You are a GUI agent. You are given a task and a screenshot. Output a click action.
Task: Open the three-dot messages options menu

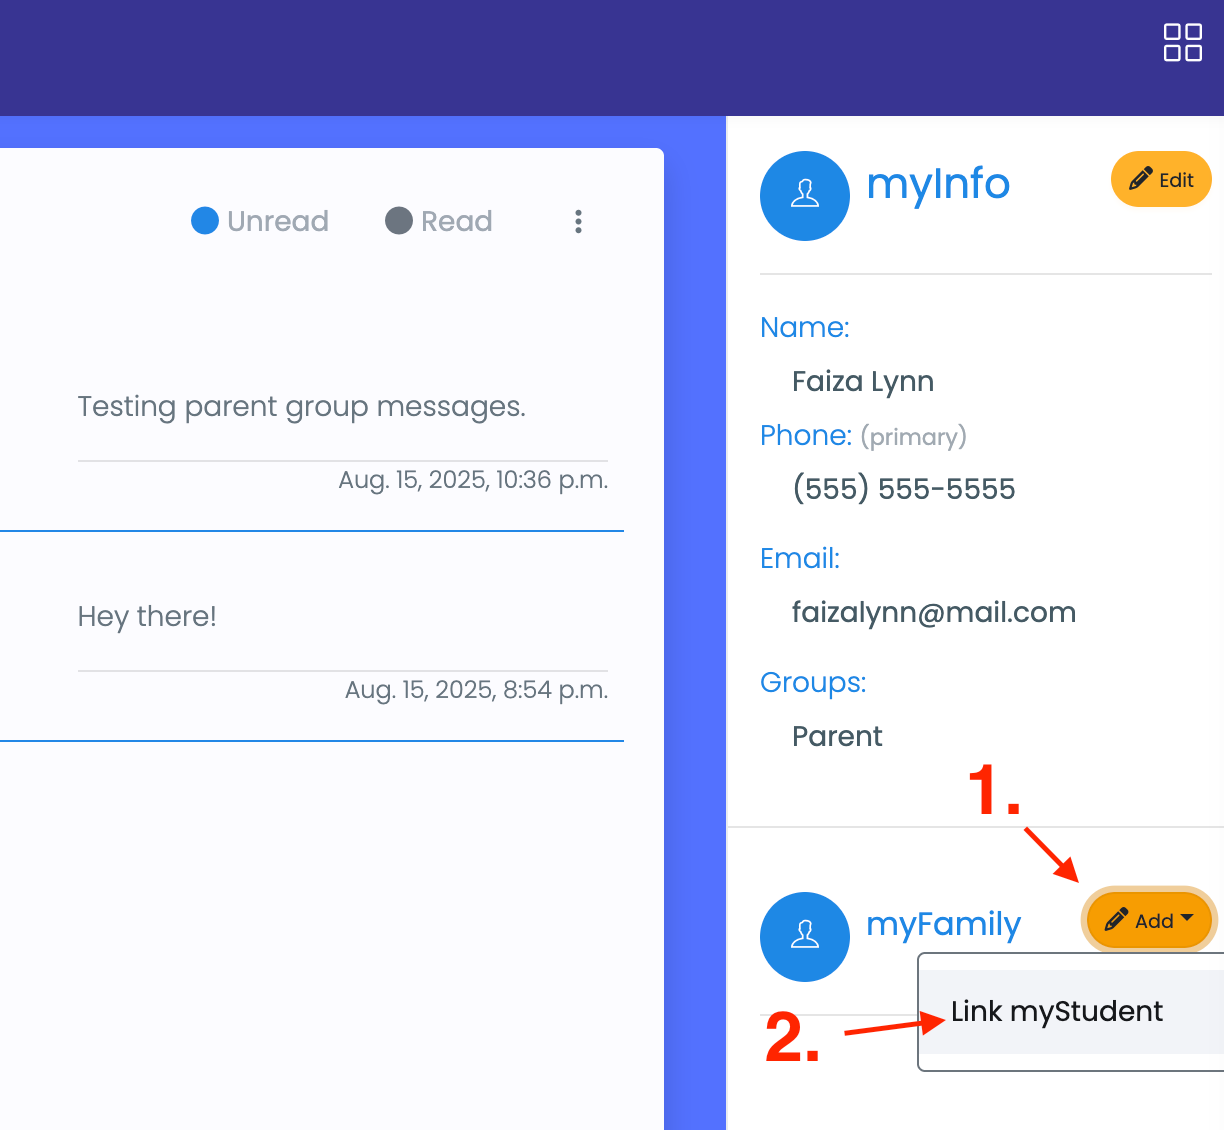tap(578, 221)
